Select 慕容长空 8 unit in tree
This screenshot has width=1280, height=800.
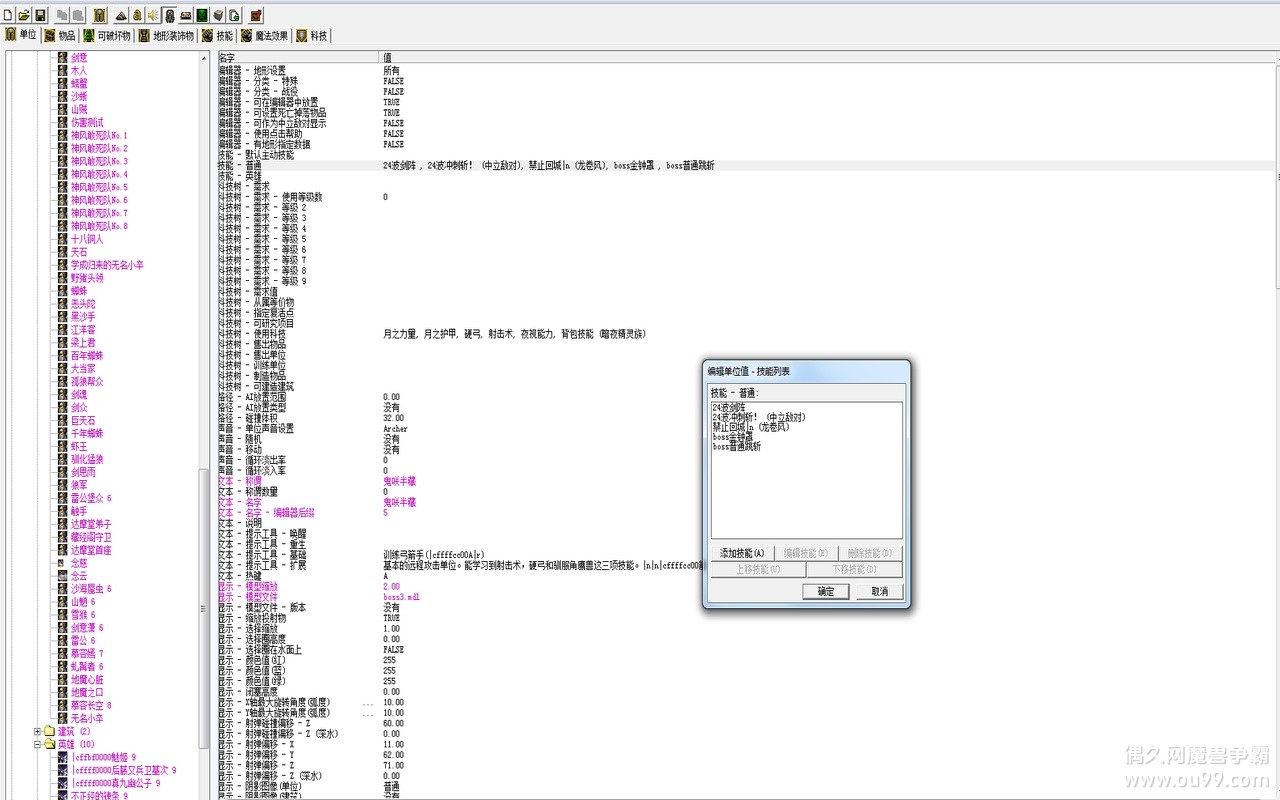coord(91,705)
